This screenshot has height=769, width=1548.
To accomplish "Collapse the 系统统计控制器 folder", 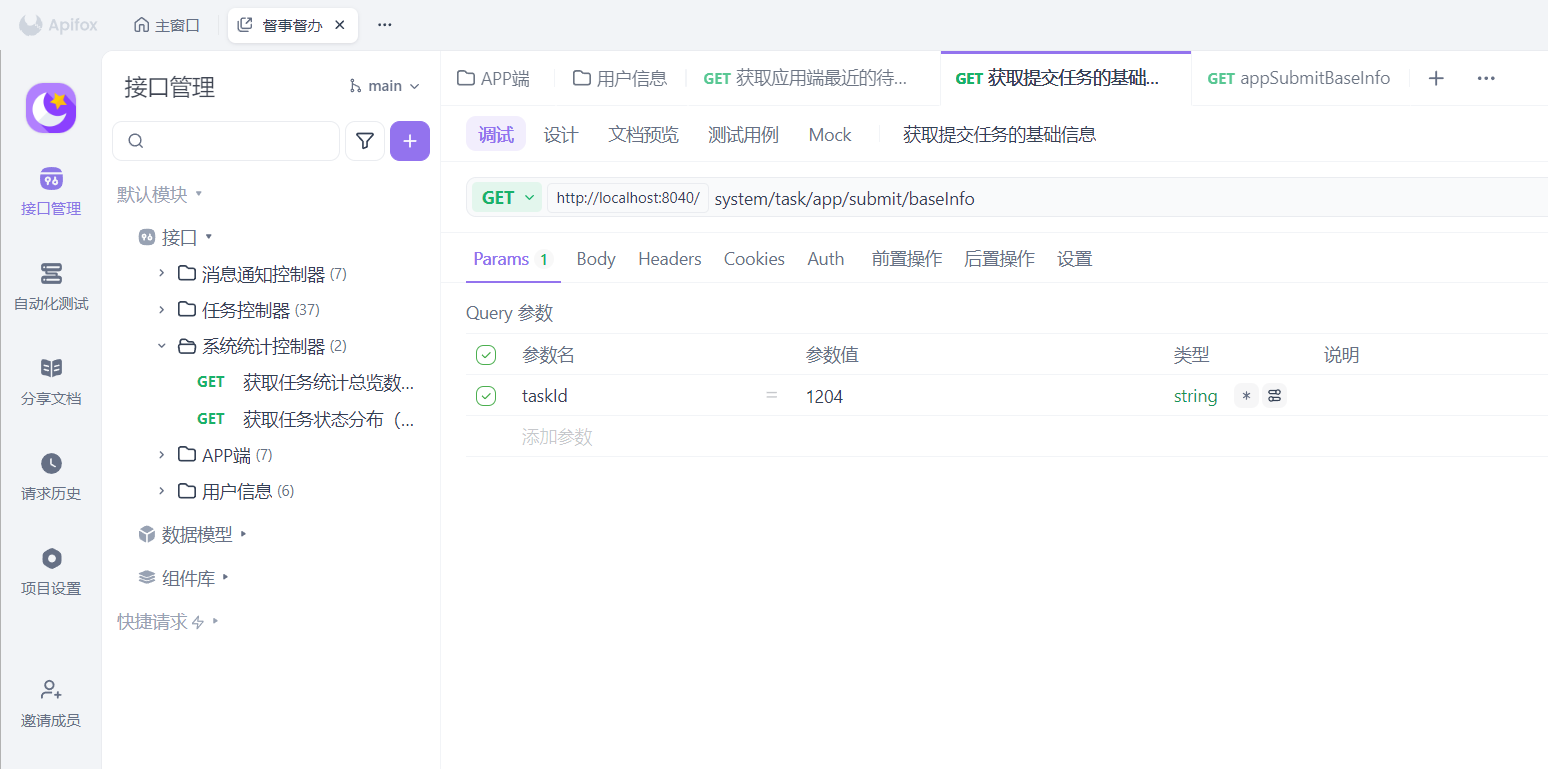I will coord(162,346).
